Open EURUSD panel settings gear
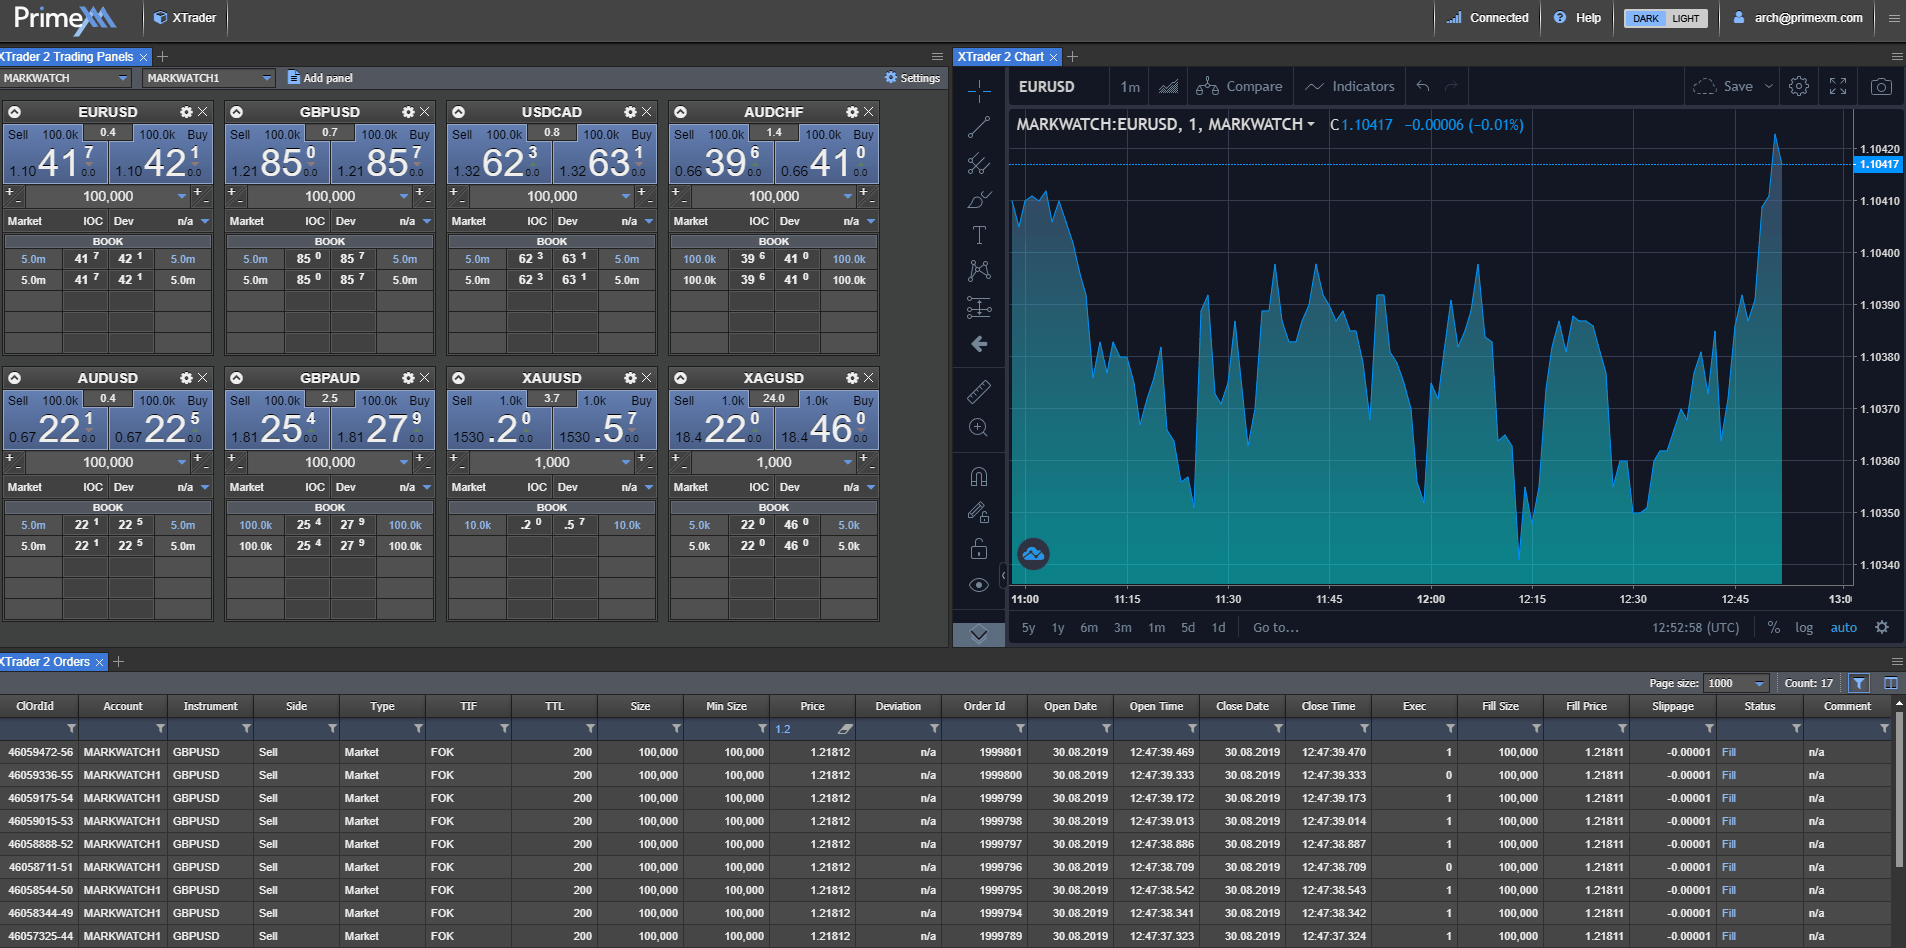Image resolution: width=1906 pixels, height=948 pixels. [186, 112]
